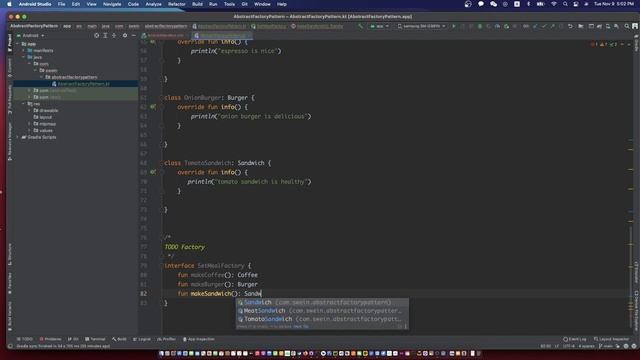Open the Analyze menu
This screenshot has width=640, height=360.
(x=153, y=4)
